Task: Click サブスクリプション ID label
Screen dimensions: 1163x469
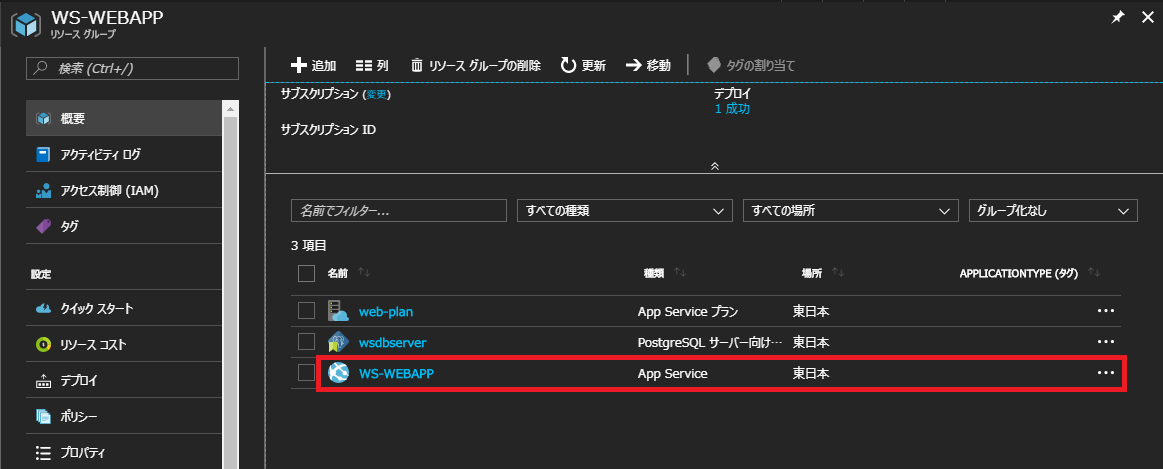Action: (x=328, y=130)
